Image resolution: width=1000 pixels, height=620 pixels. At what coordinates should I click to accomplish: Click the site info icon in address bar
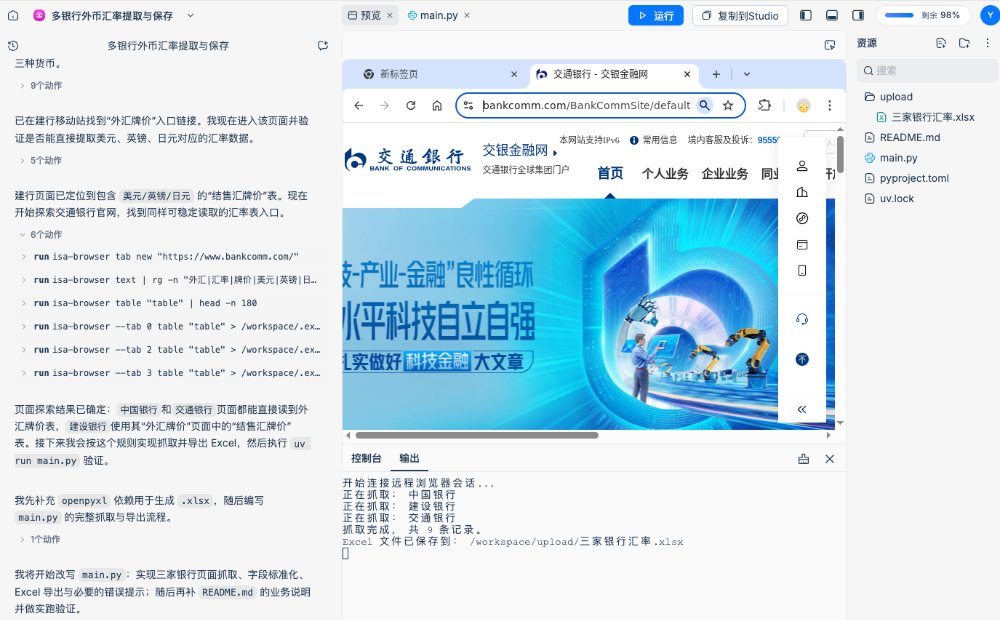coord(468,105)
